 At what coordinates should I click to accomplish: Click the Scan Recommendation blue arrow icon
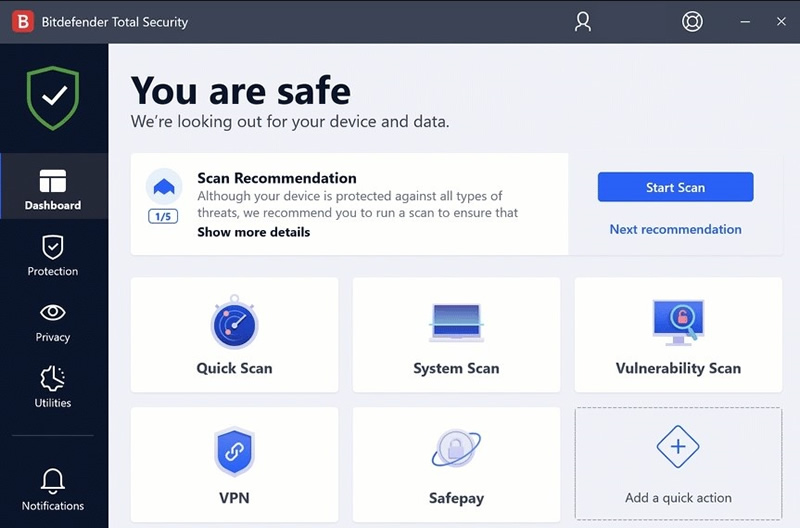[164, 187]
